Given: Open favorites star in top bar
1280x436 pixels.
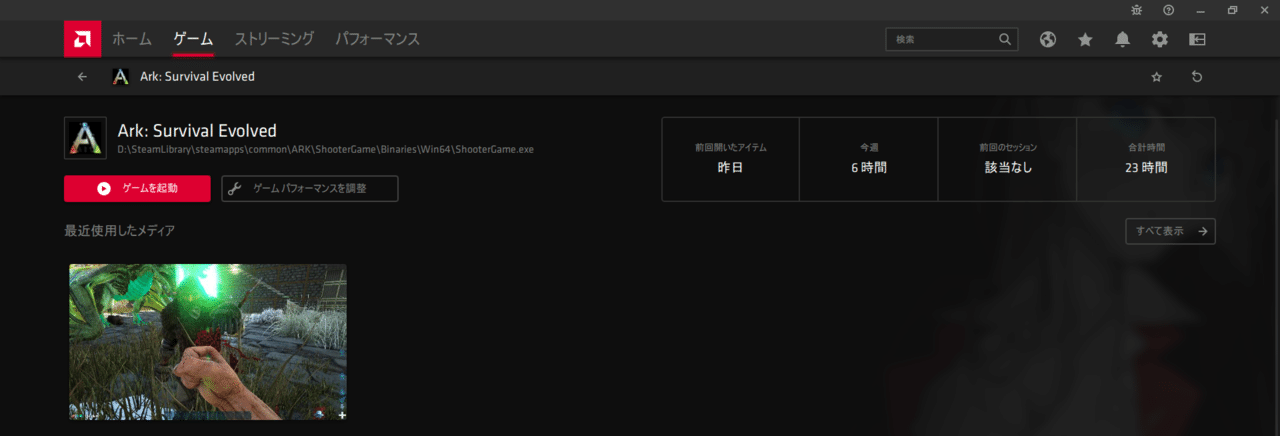Looking at the screenshot, I should [1085, 39].
